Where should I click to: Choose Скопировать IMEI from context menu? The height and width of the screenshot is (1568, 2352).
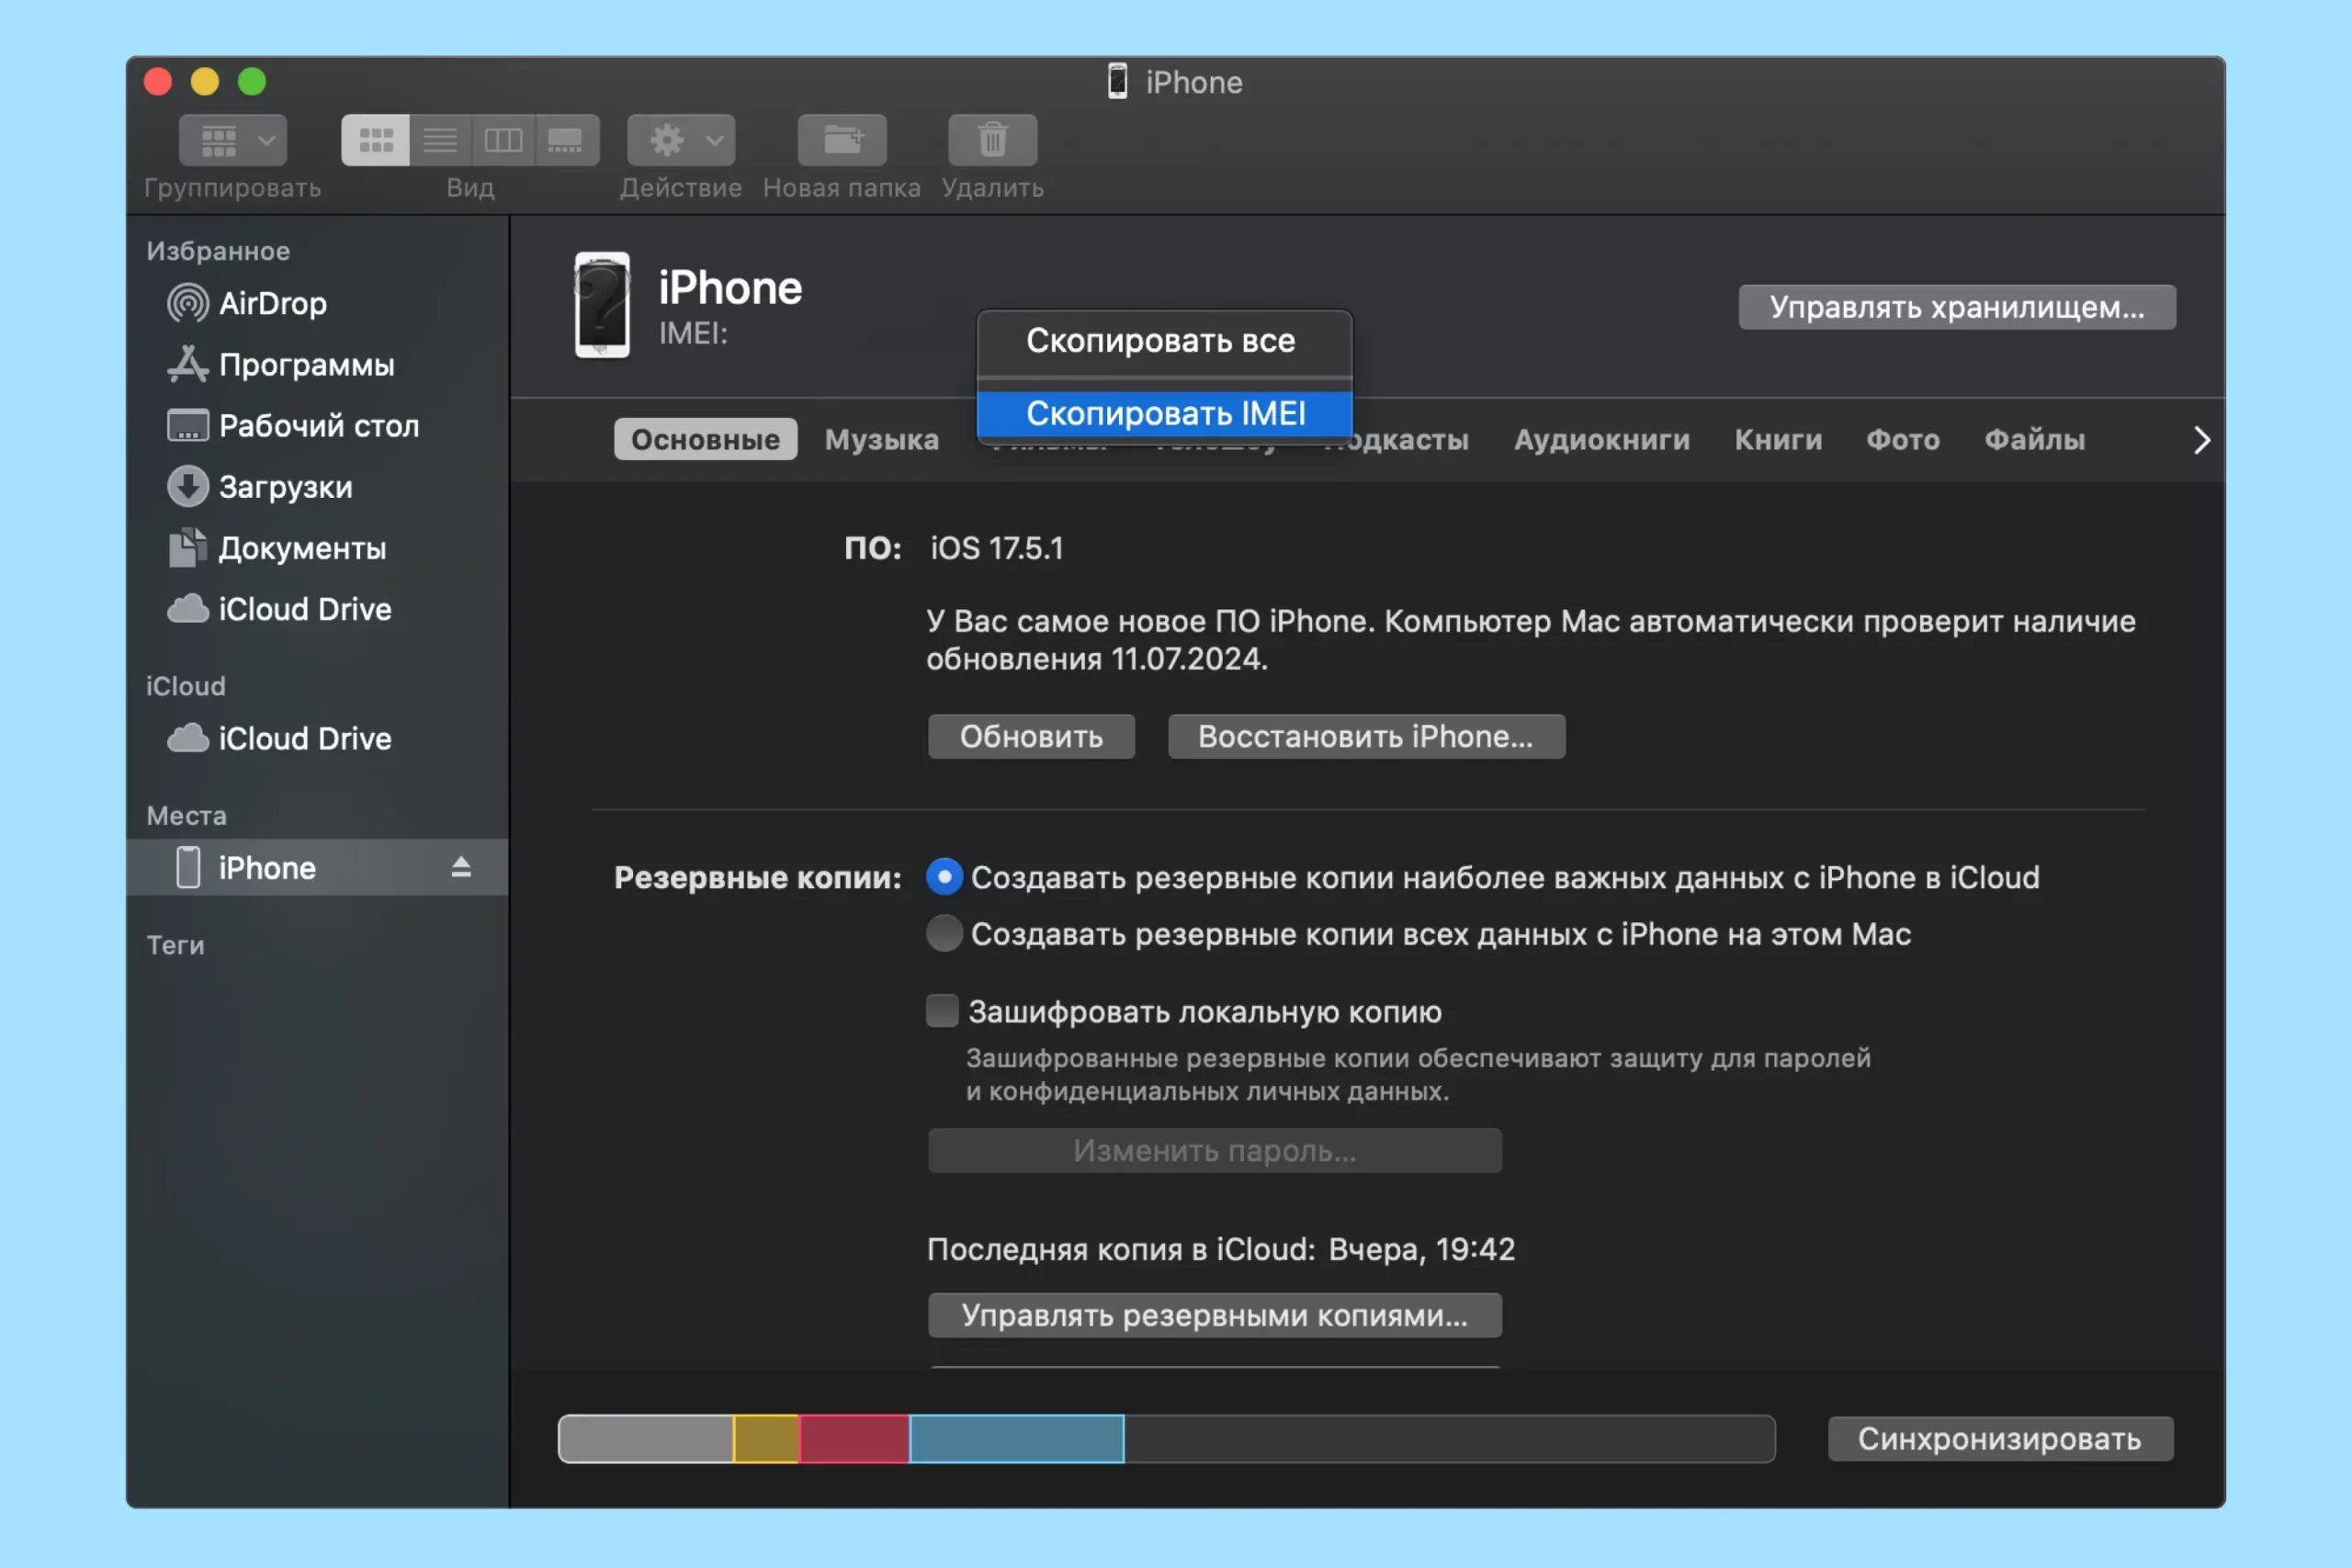[x=1164, y=413]
